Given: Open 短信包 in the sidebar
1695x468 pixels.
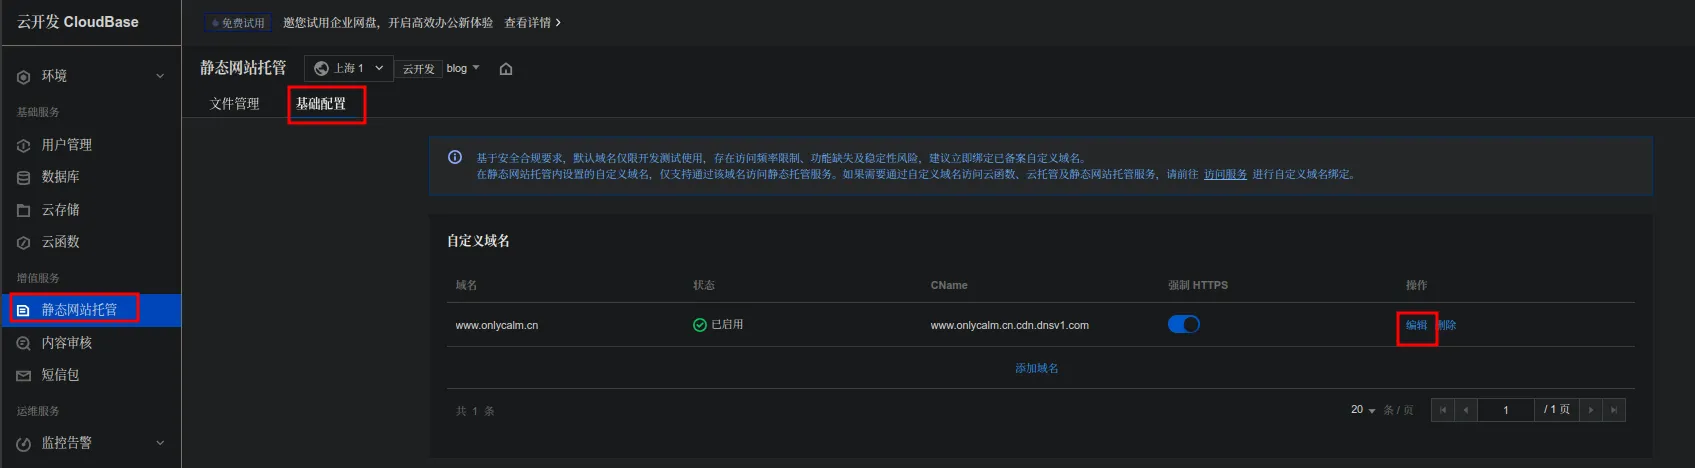Looking at the screenshot, I should click(x=60, y=375).
